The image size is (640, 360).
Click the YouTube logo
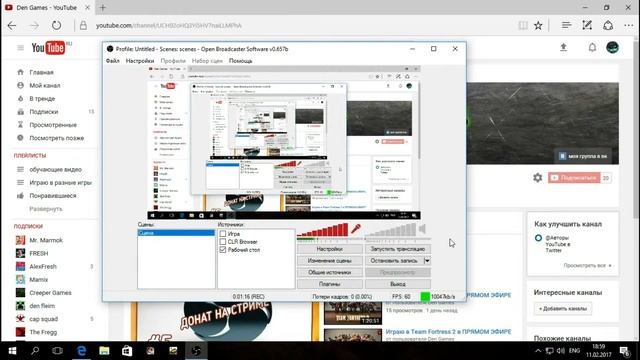tap(48, 48)
